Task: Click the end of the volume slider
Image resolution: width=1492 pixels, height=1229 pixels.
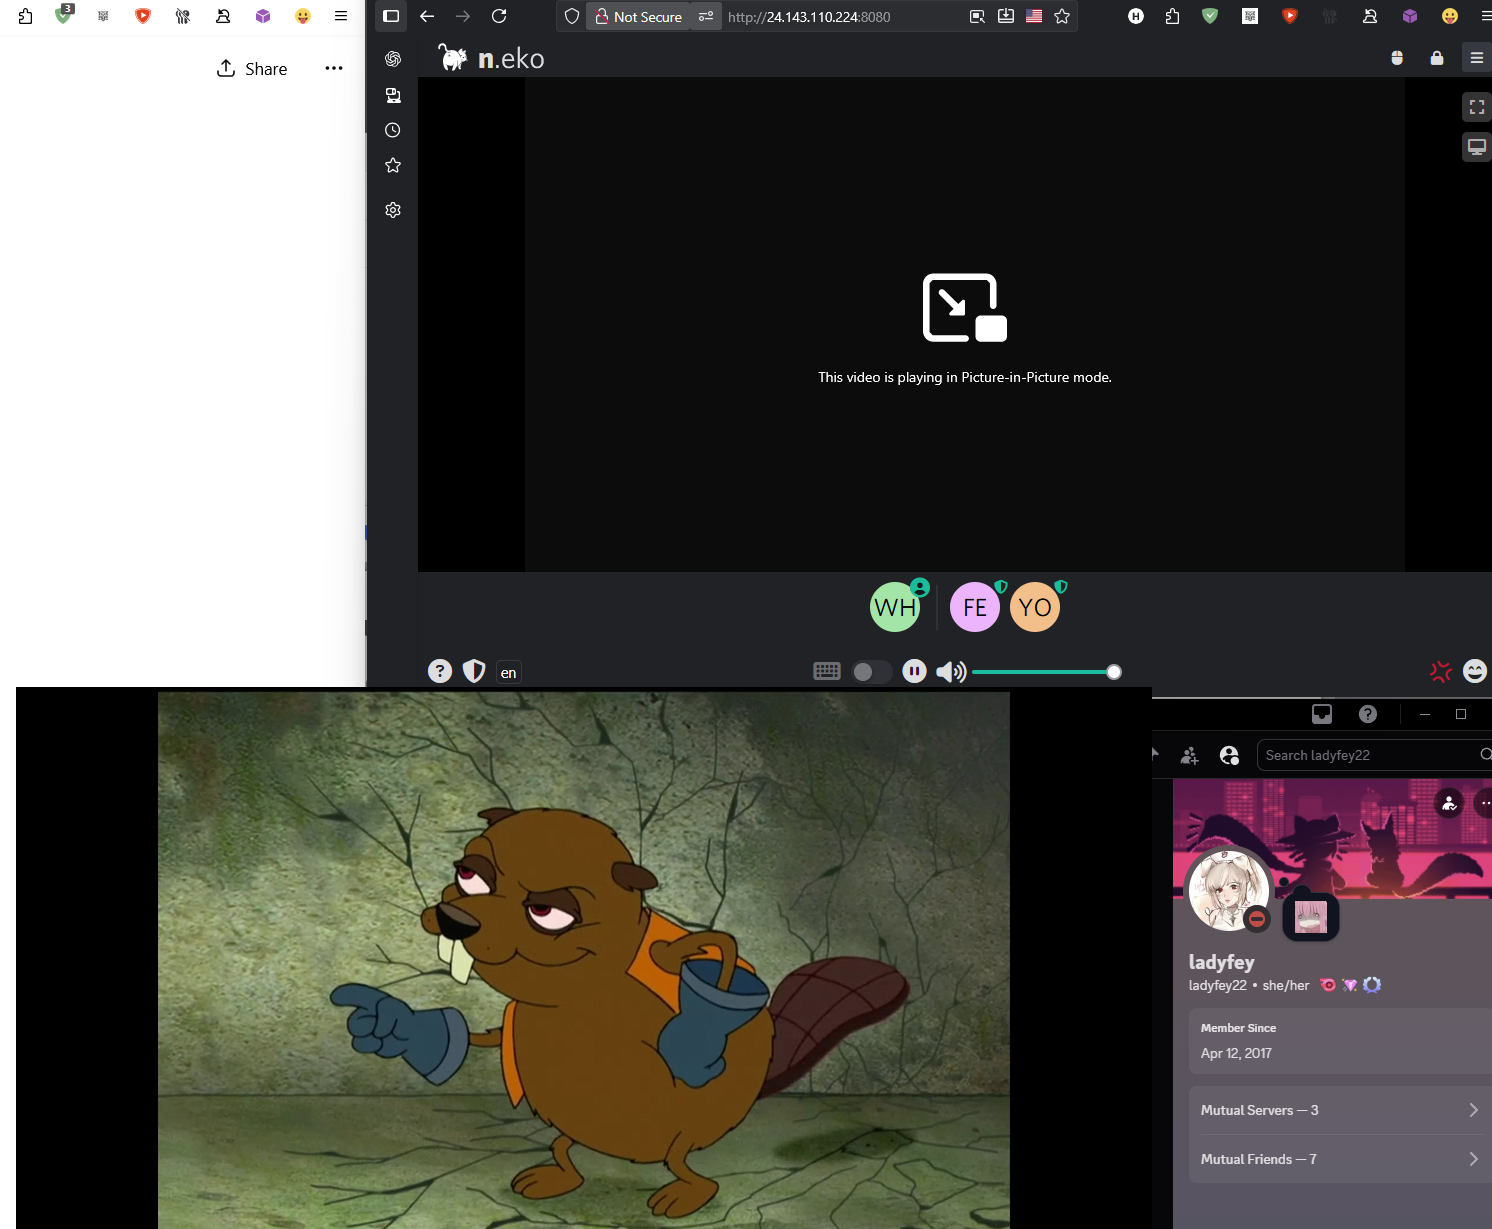Action: (x=1113, y=672)
